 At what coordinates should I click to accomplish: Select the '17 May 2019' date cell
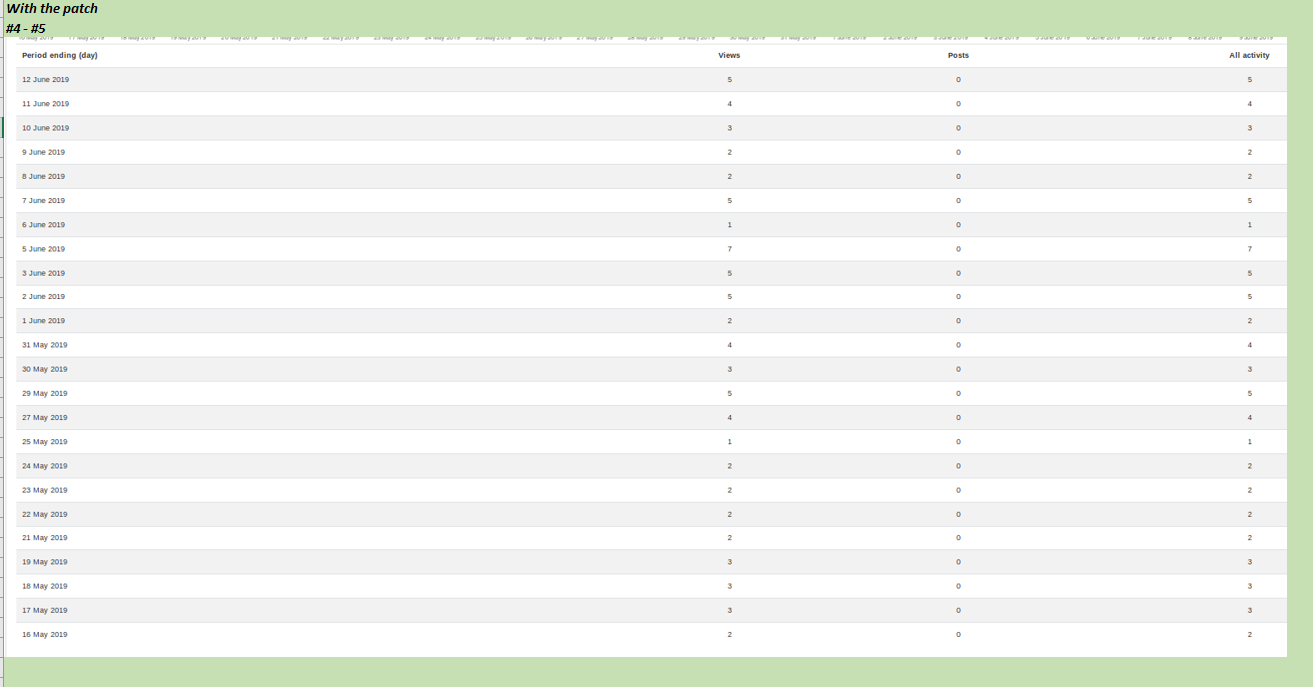point(45,610)
